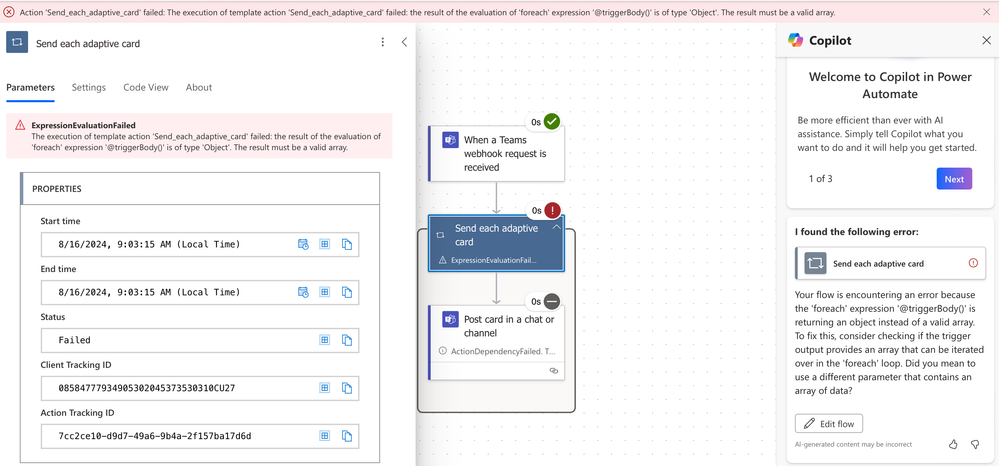Image resolution: width=999 pixels, height=466 pixels.
Task: Open the three-dot more options menu
Action: click(x=382, y=42)
